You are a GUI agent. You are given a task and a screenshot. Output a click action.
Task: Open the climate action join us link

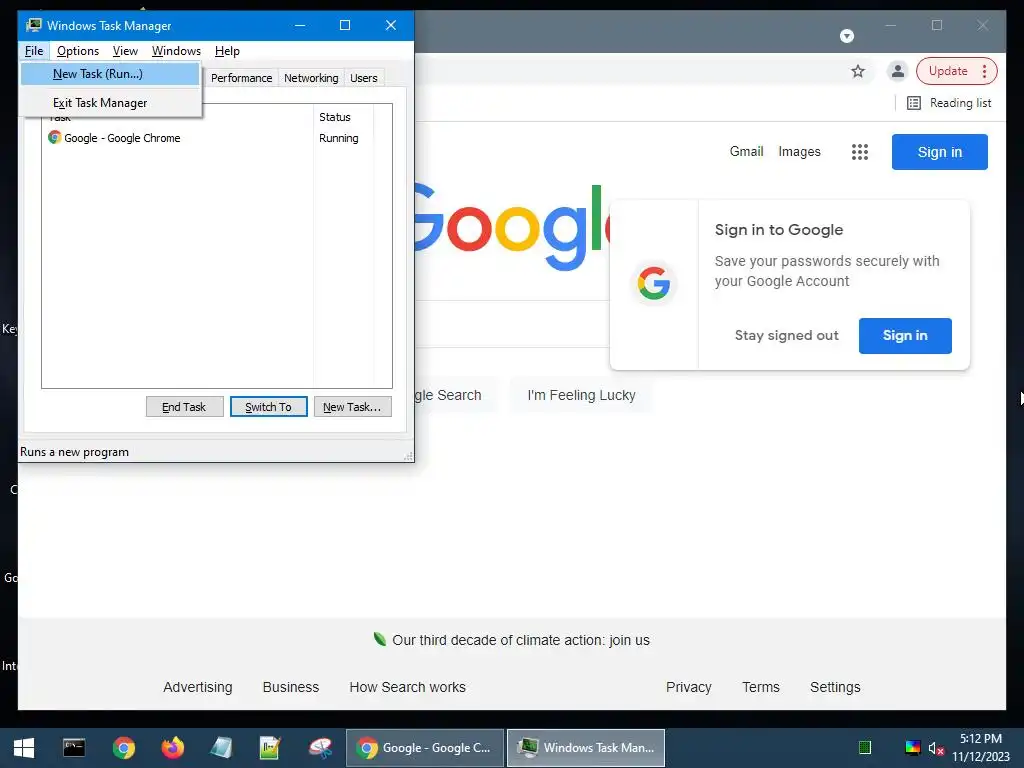click(520, 640)
